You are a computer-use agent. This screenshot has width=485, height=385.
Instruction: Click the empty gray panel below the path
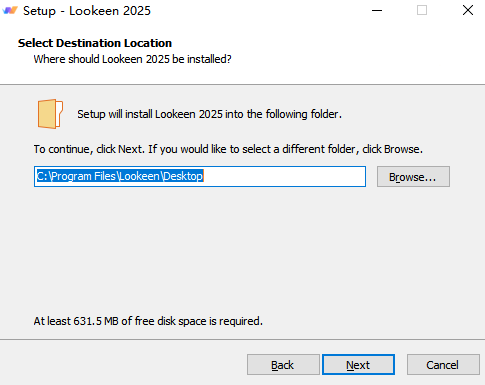point(242,250)
